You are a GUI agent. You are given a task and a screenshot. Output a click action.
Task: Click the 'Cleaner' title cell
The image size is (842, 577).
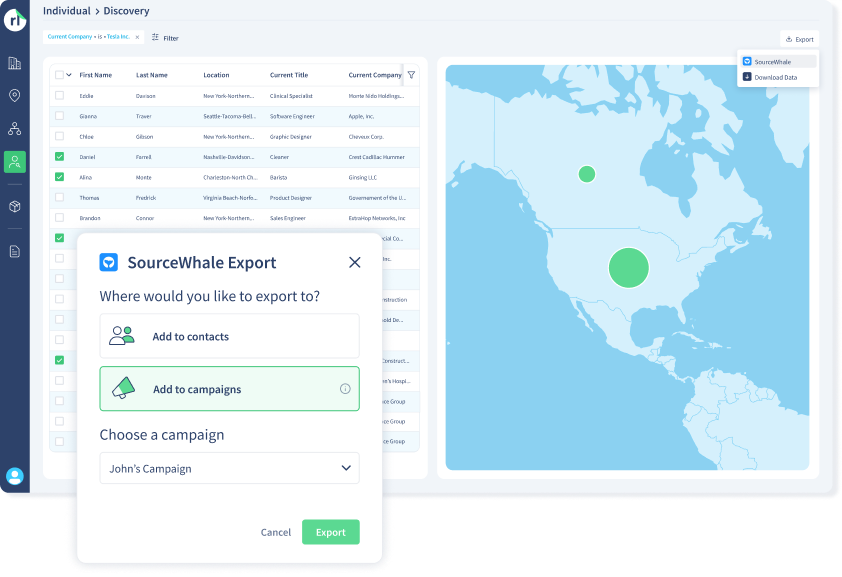pyautogui.click(x=279, y=157)
